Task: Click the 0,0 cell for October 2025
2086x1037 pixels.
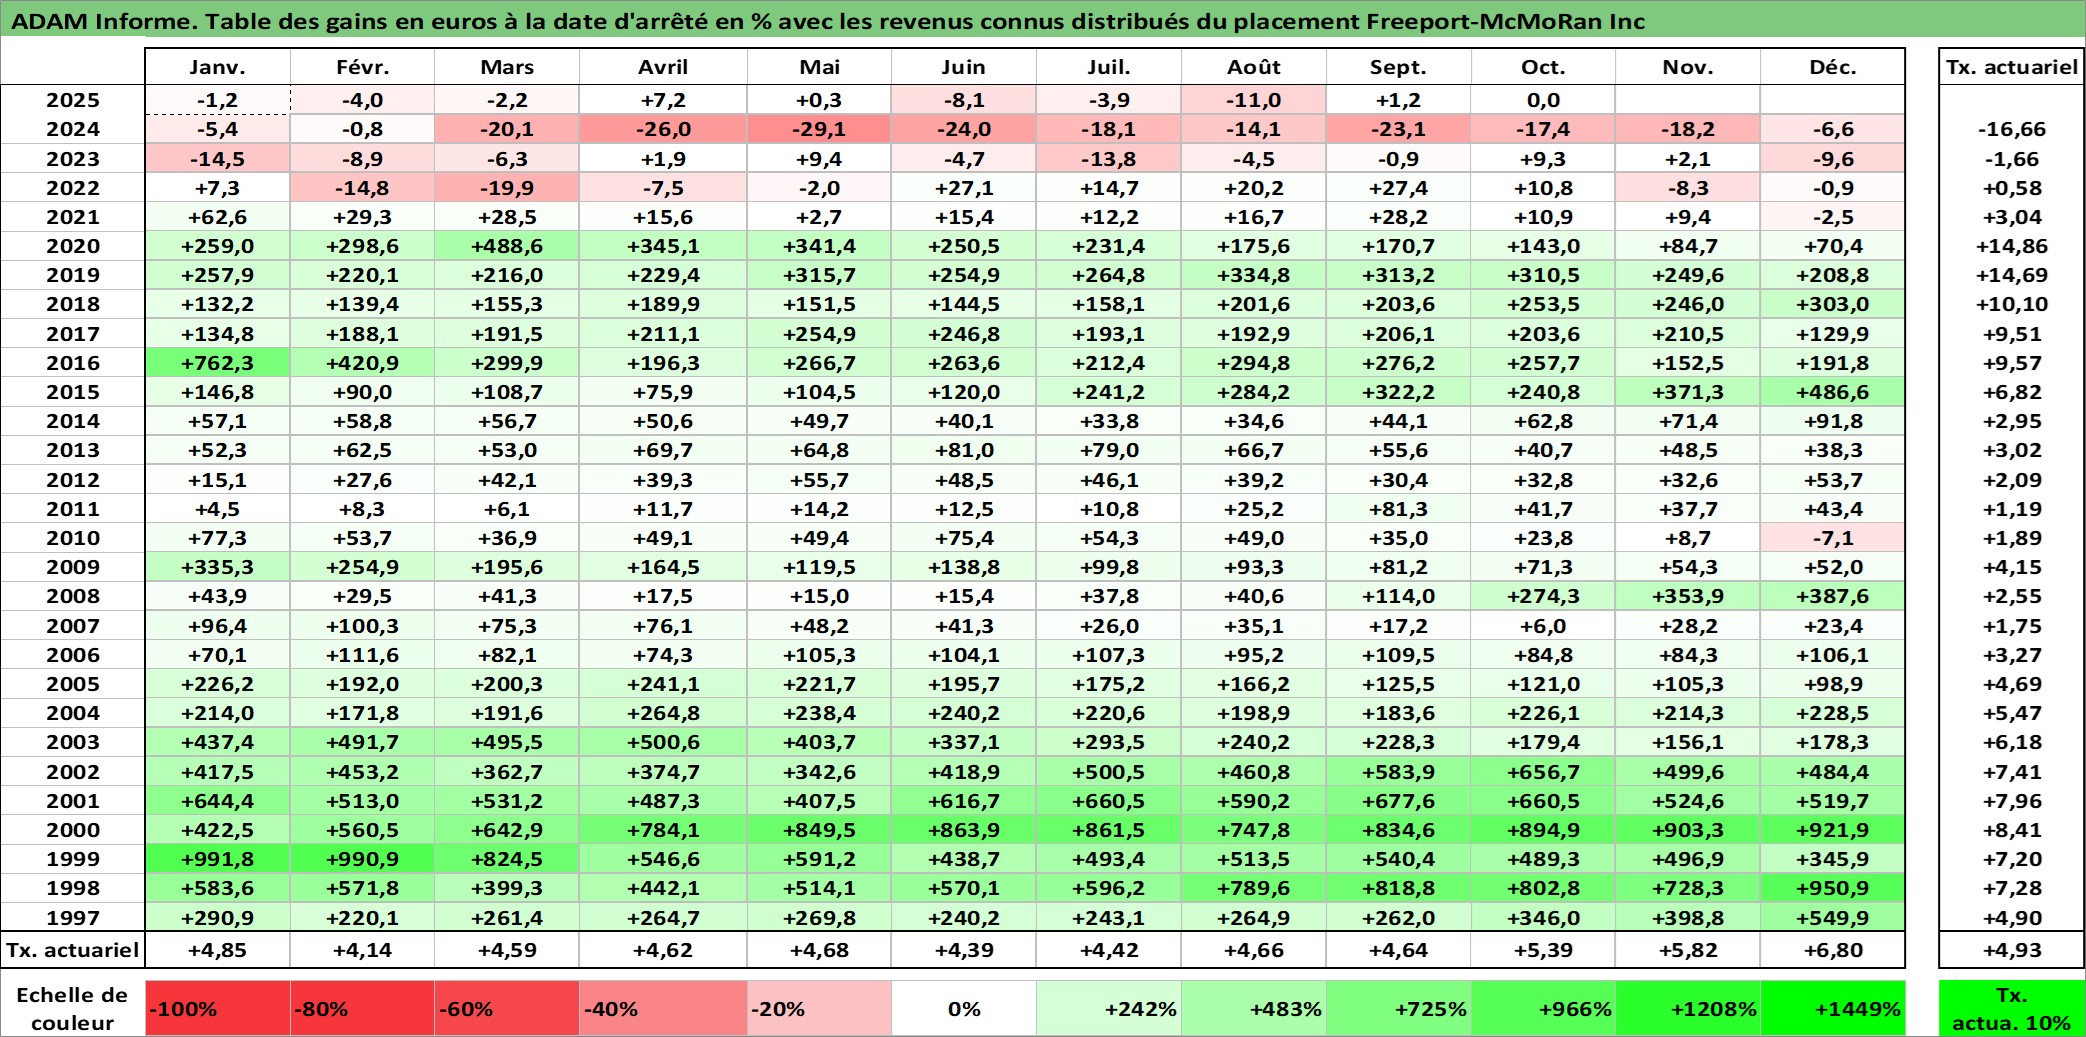Action: pos(1543,100)
